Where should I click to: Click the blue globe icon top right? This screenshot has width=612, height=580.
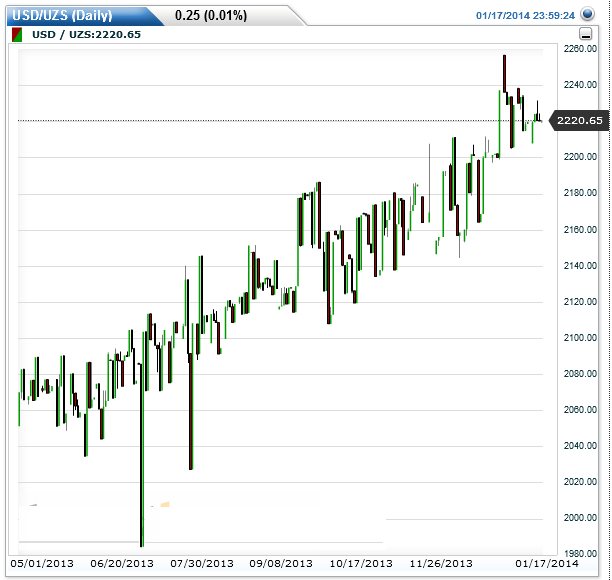pos(587,14)
